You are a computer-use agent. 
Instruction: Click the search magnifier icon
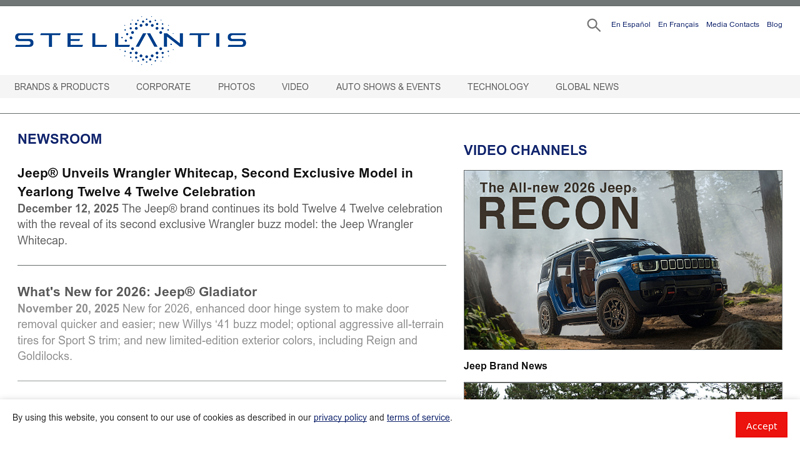point(593,25)
